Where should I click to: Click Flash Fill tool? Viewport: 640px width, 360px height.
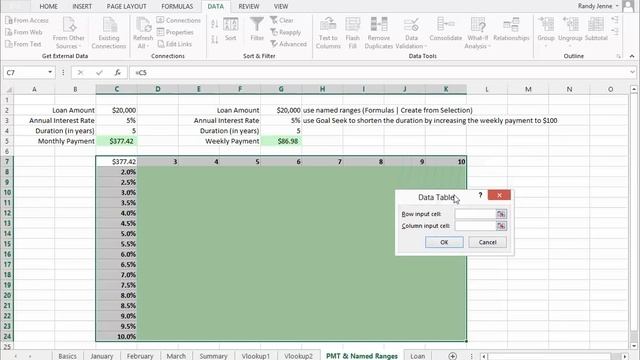click(353, 33)
